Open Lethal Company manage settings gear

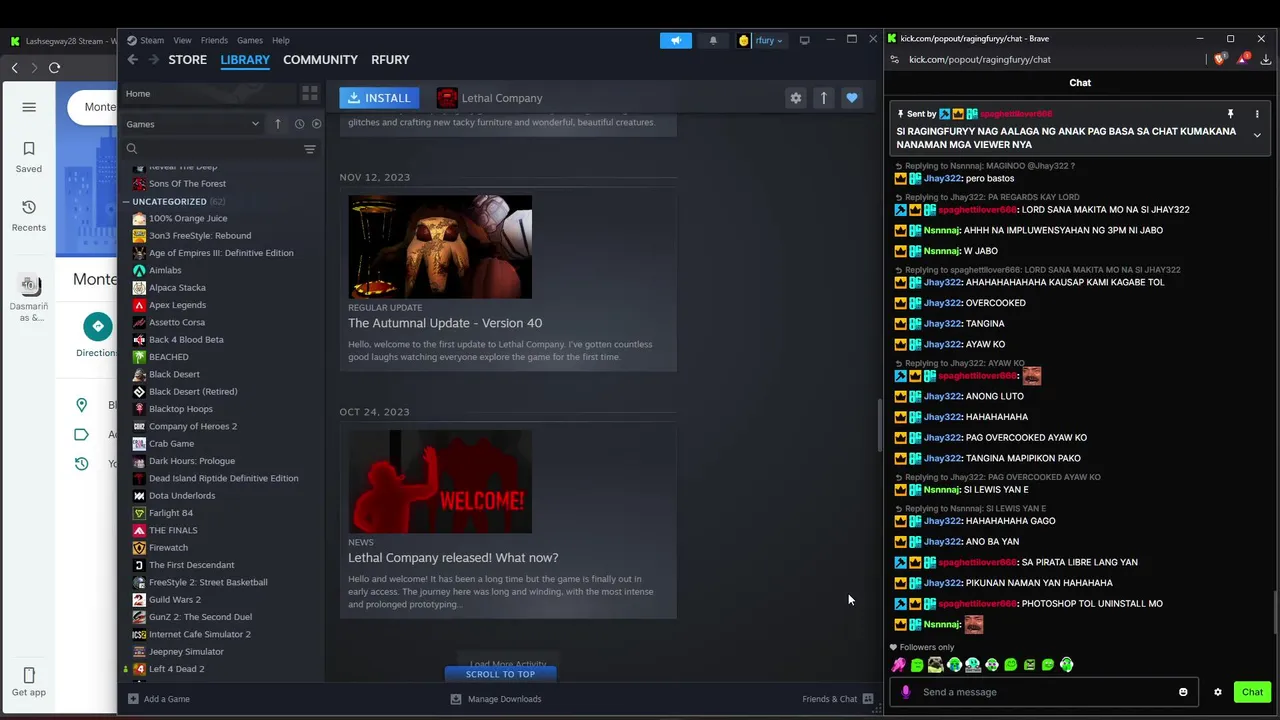[796, 98]
